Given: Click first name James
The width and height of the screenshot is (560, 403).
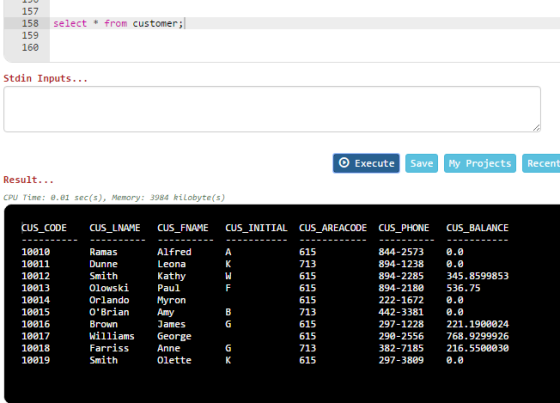Looking at the screenshot, I should coord(171,324).
